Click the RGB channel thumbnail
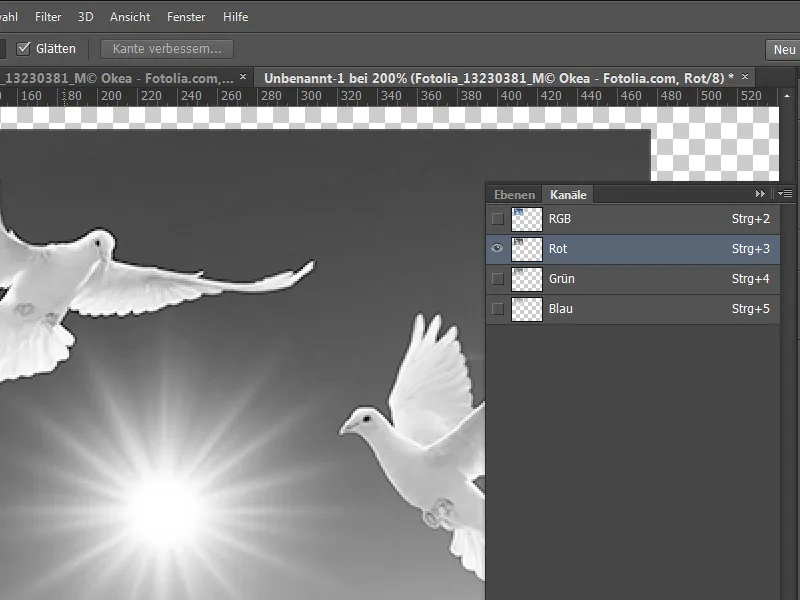The width and height of the screenshot is (800, 600). click(527, 219)
